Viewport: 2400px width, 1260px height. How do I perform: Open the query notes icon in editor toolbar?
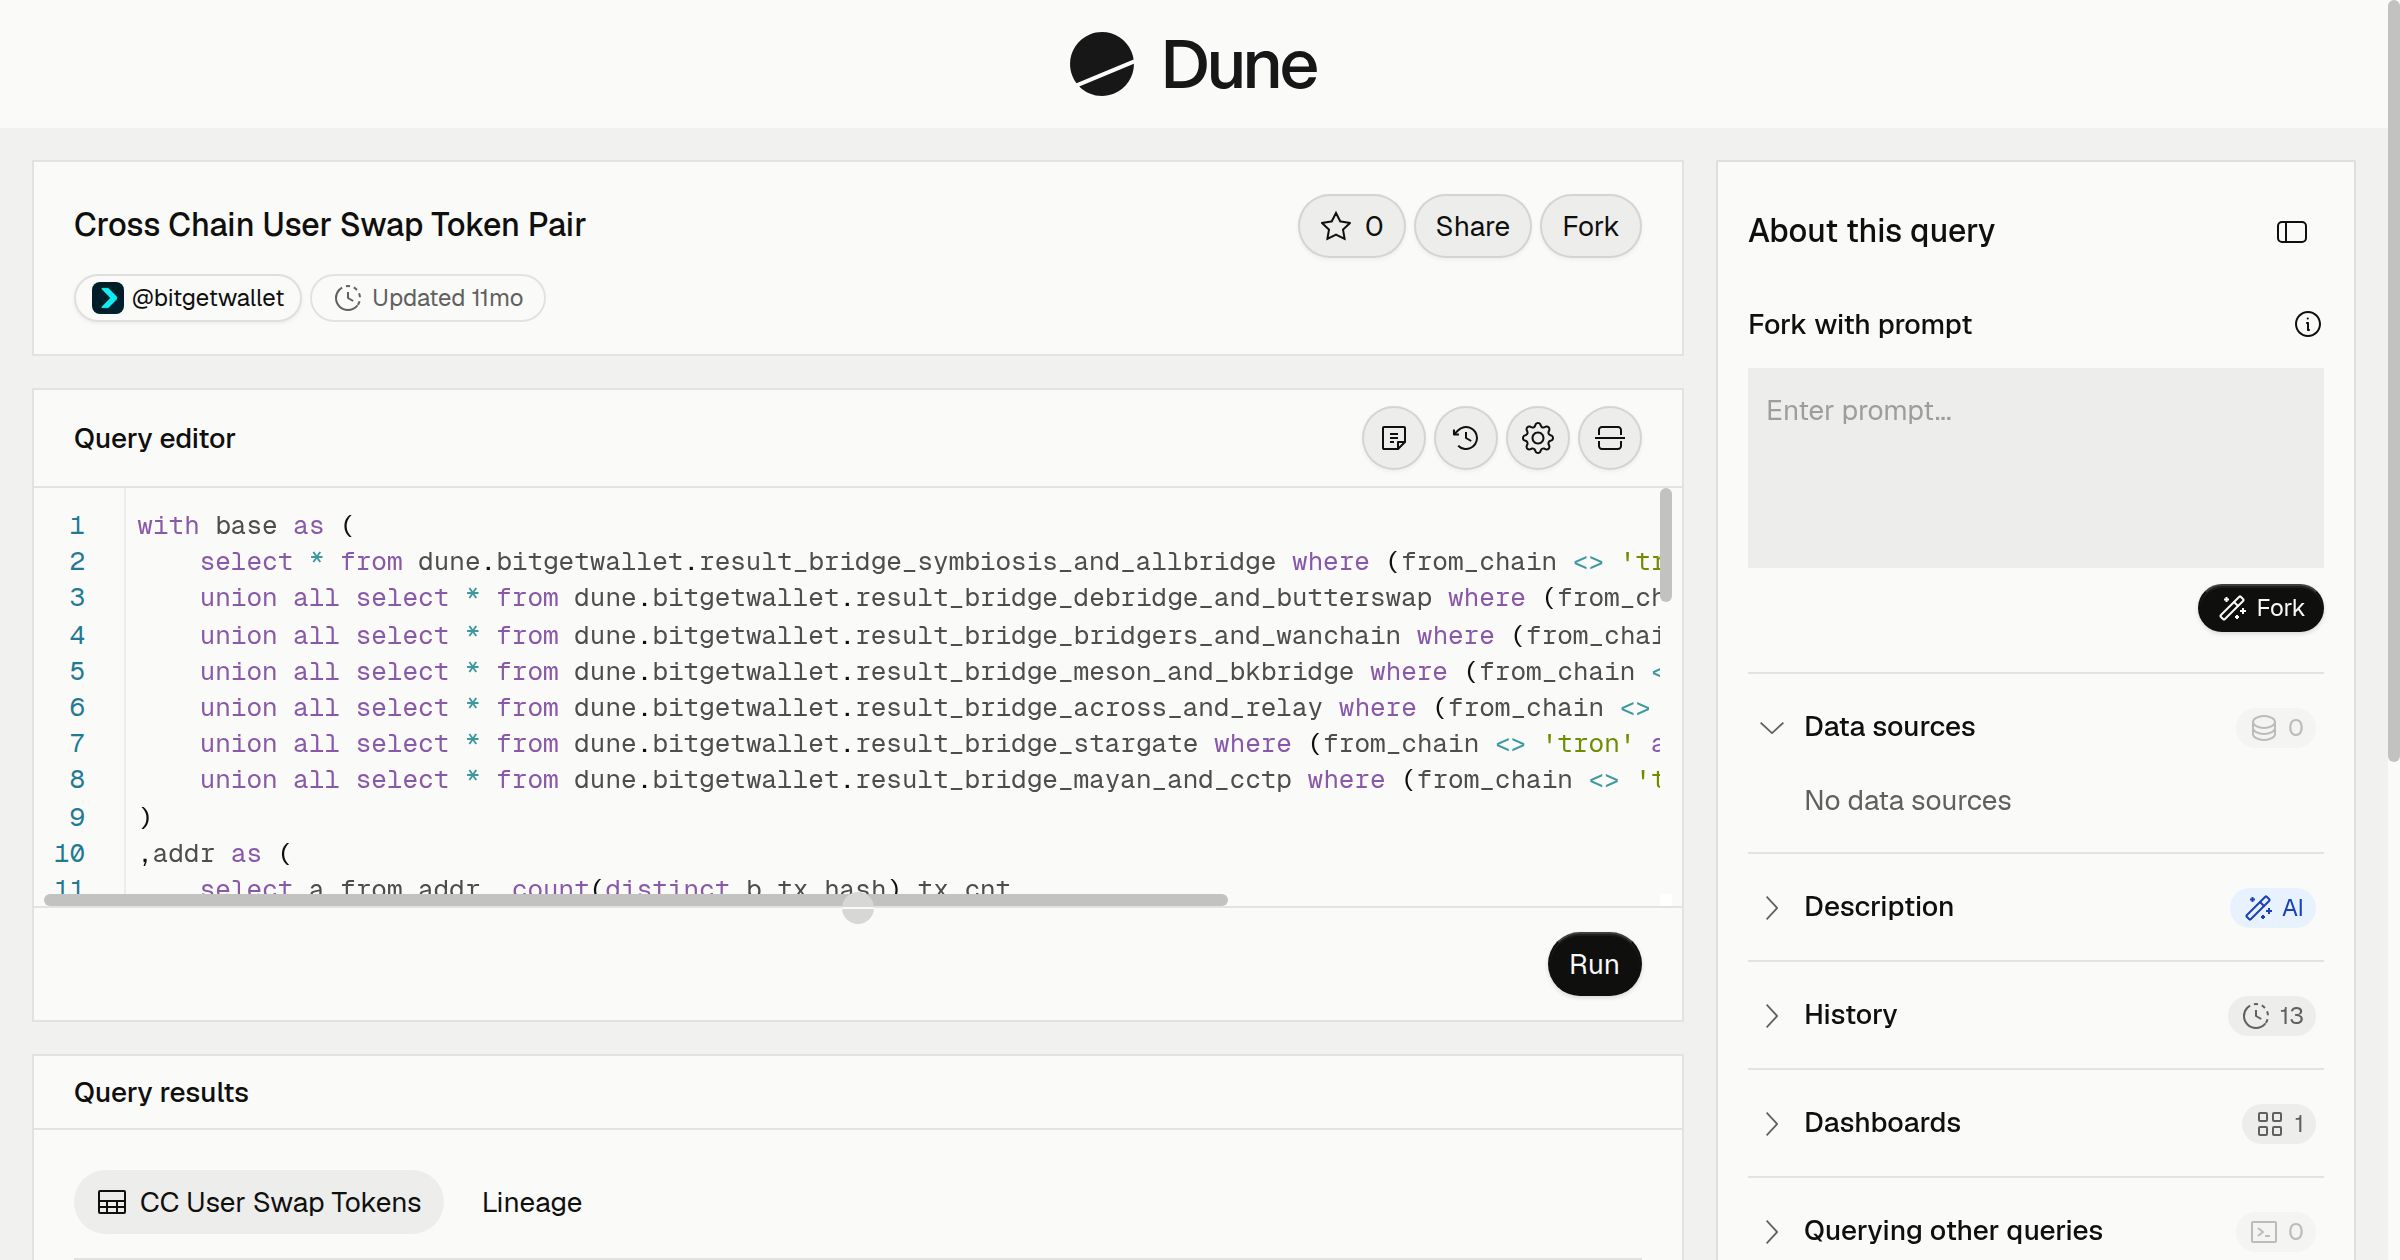point(1394,438)
